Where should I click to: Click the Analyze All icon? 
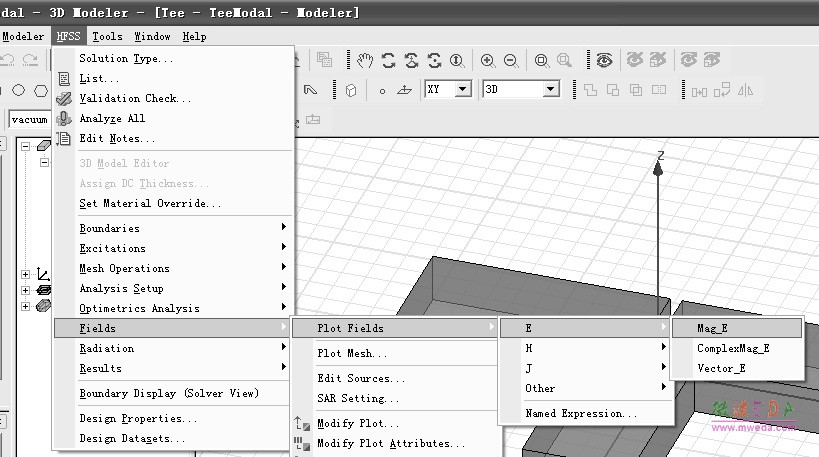click(64, 119)
